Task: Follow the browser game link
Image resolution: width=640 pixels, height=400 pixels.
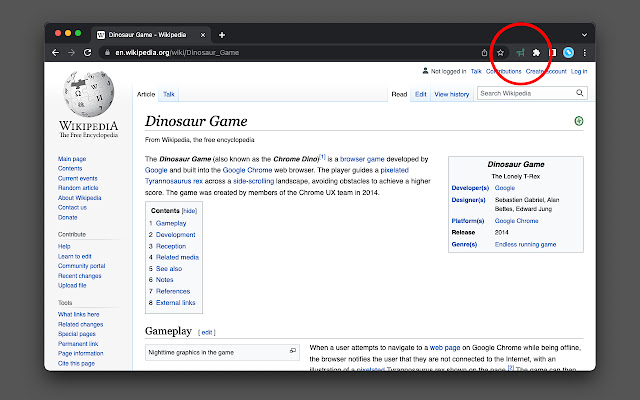Action: 362,159
